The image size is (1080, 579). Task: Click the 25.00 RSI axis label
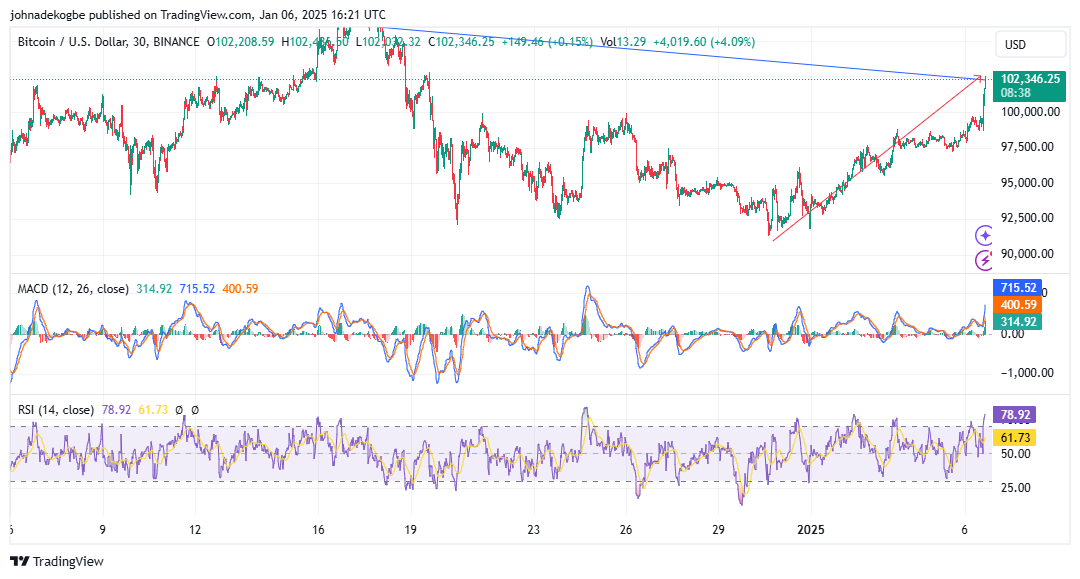1016,487
